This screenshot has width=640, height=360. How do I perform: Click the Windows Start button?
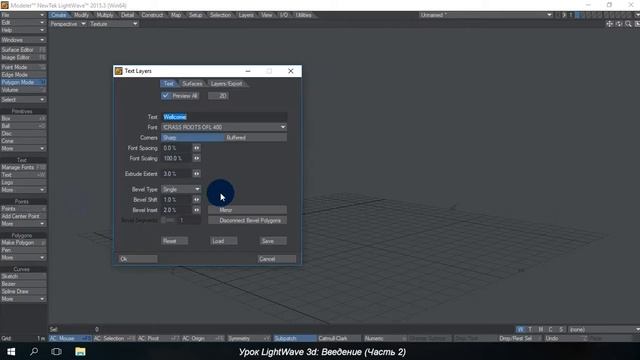click(11, 351)
